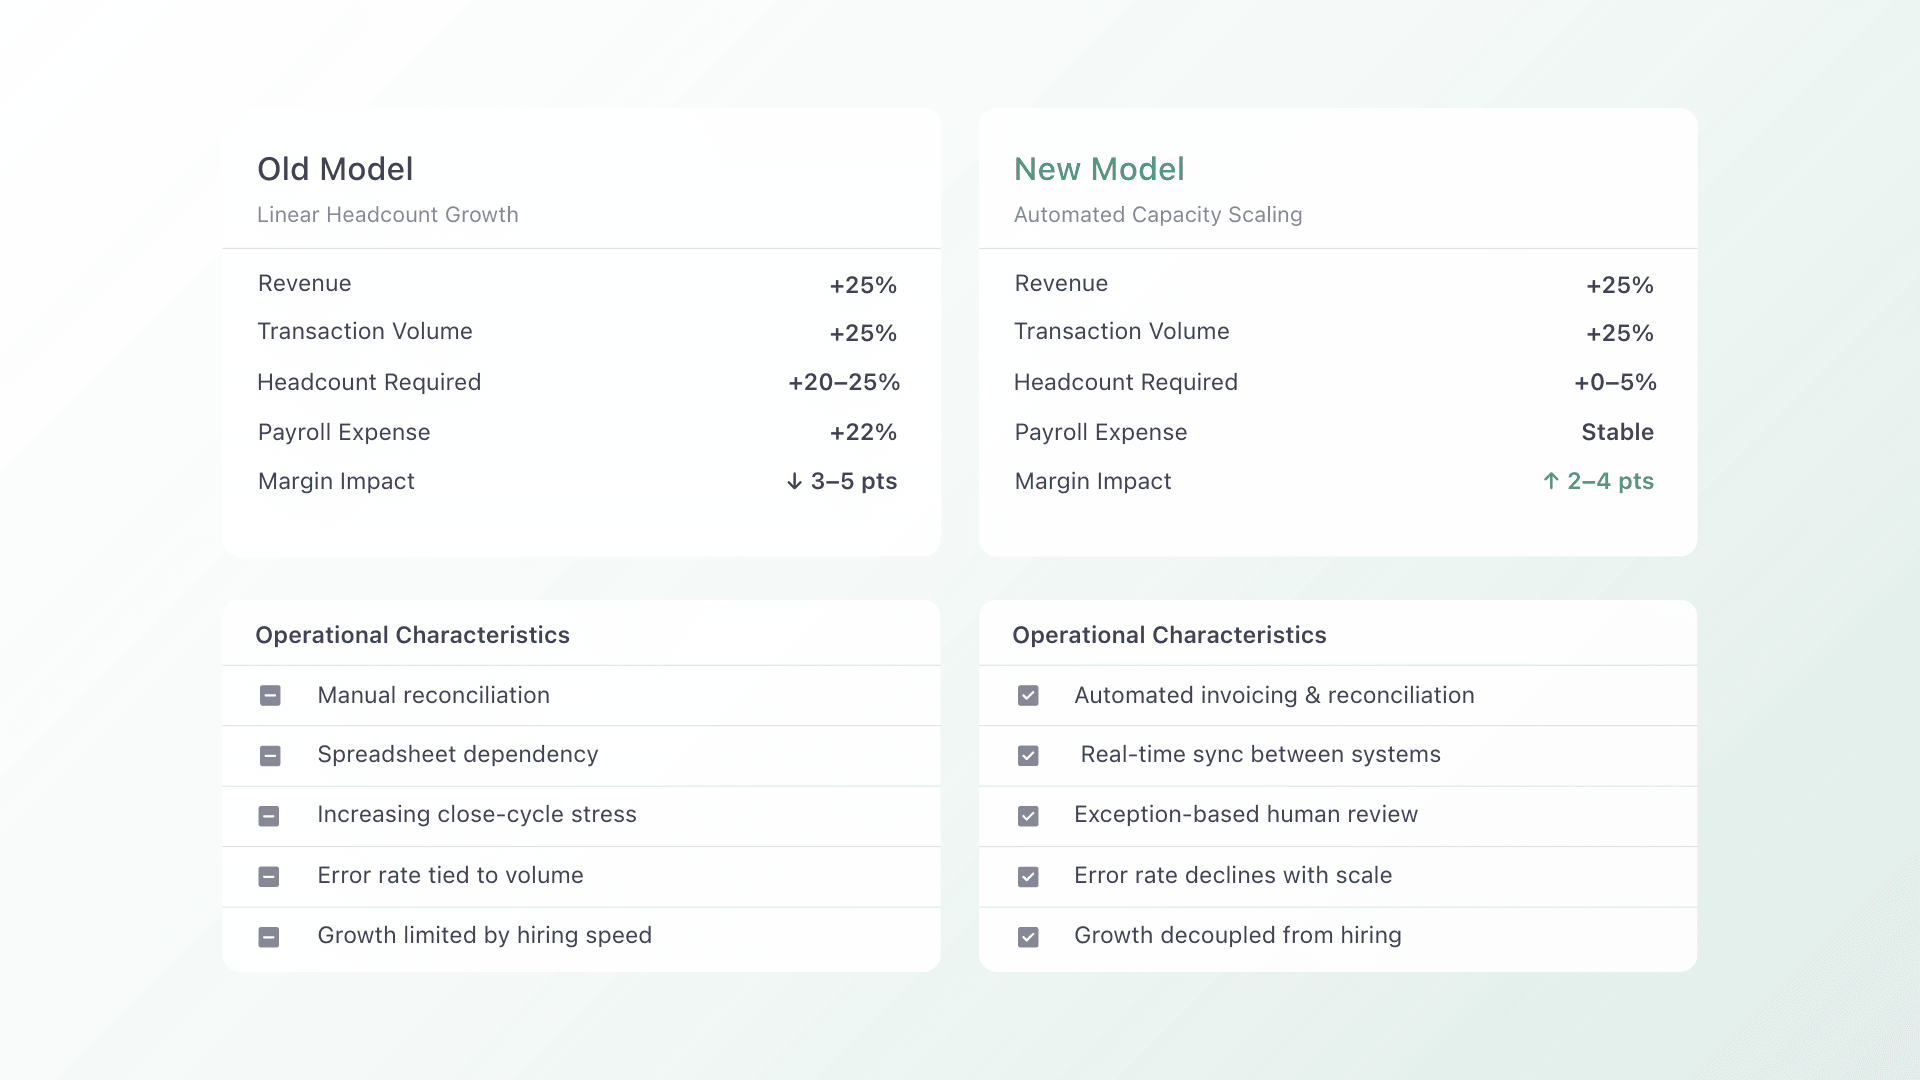
Task: Click the +20–25% headcount value
Action: pyautogui.click(x=844, y=382)
